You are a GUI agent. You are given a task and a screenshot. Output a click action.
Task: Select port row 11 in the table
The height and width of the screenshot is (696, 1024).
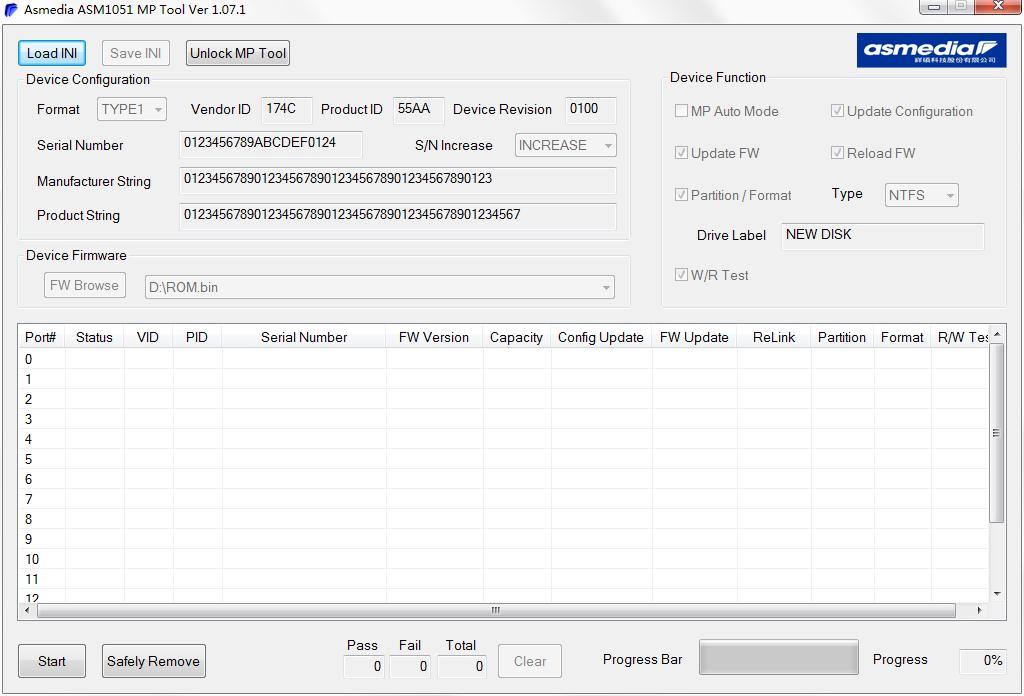point(503,579)
